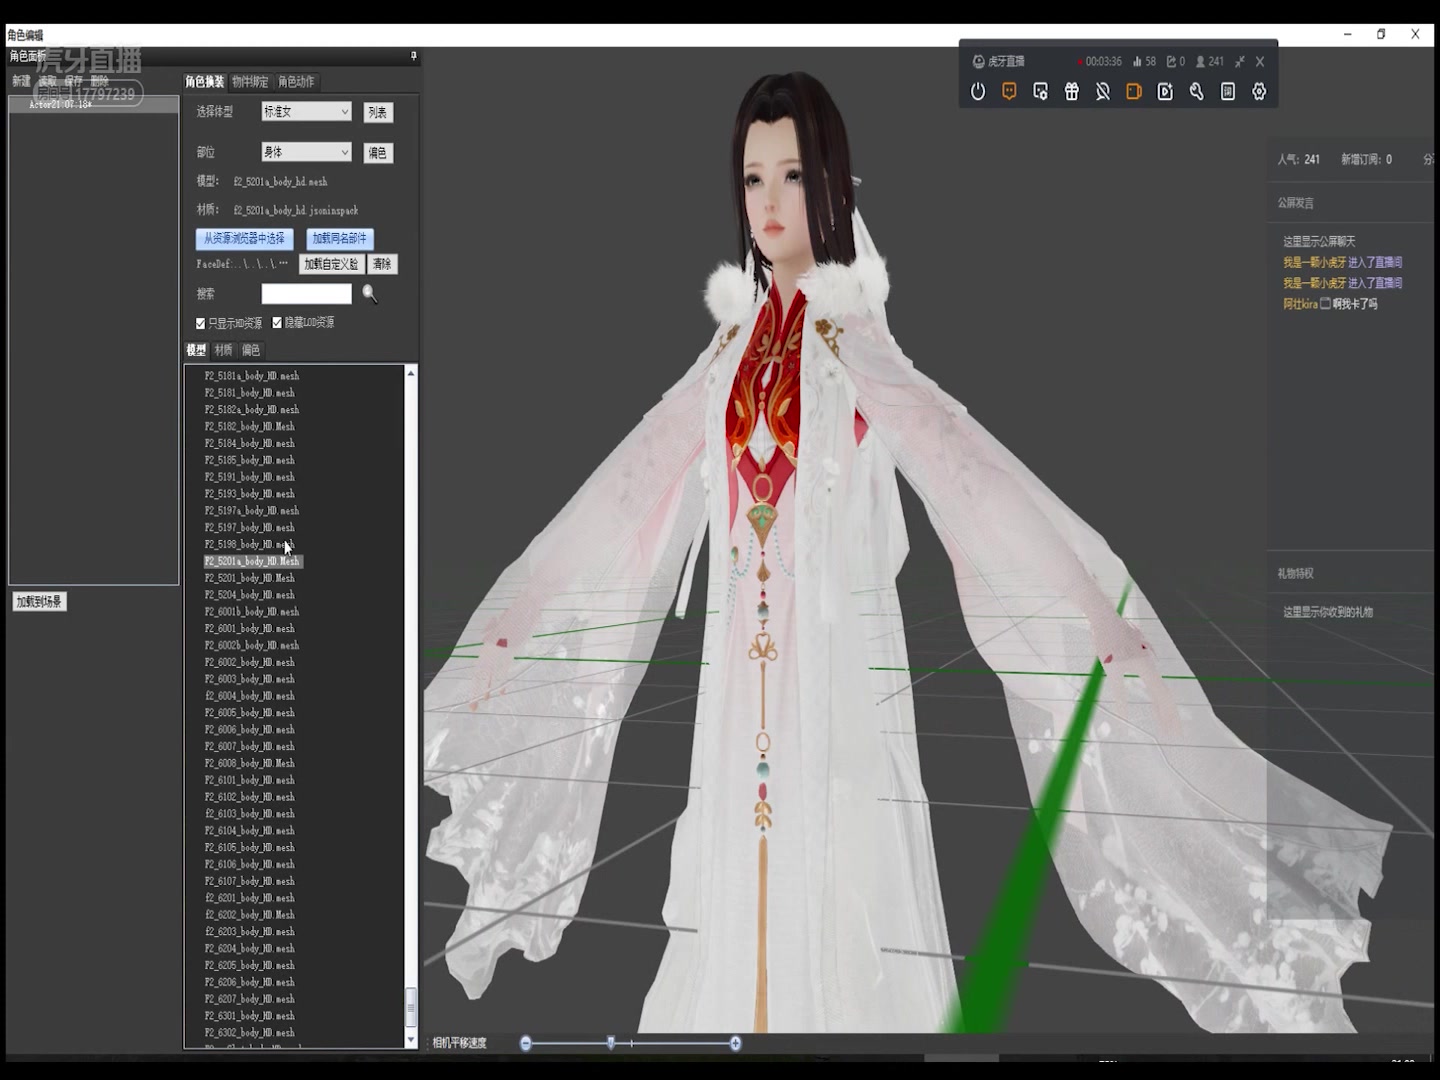Select F2_5181a_body_HD.mesh in list
The height and width of the screenshot is (1080, 1440).
[252, 376]
